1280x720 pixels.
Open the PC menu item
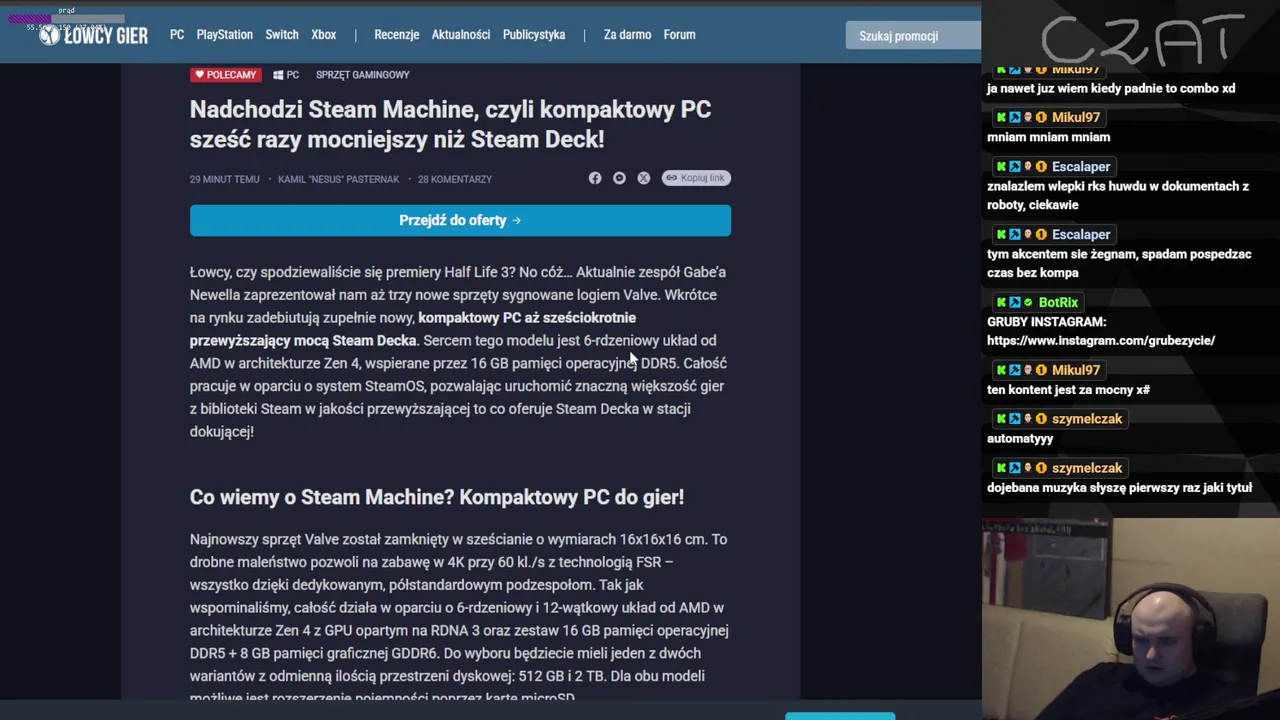(x=177, y=34)
